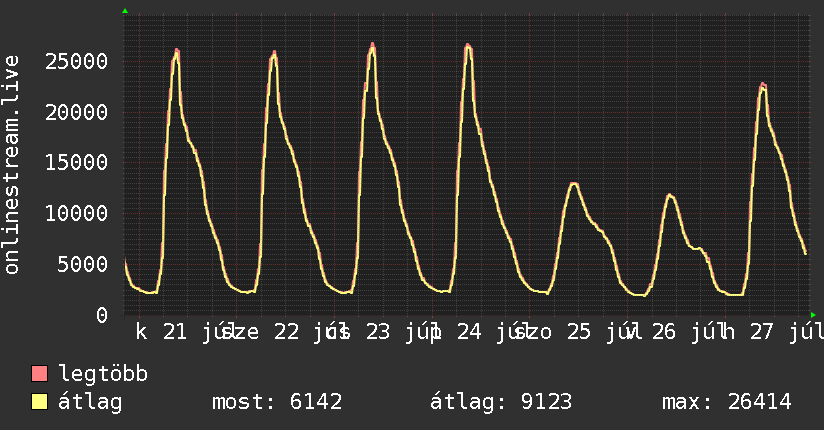
Task: Click the átlag legend label next to yellow swatch
Action: [90, 402]
